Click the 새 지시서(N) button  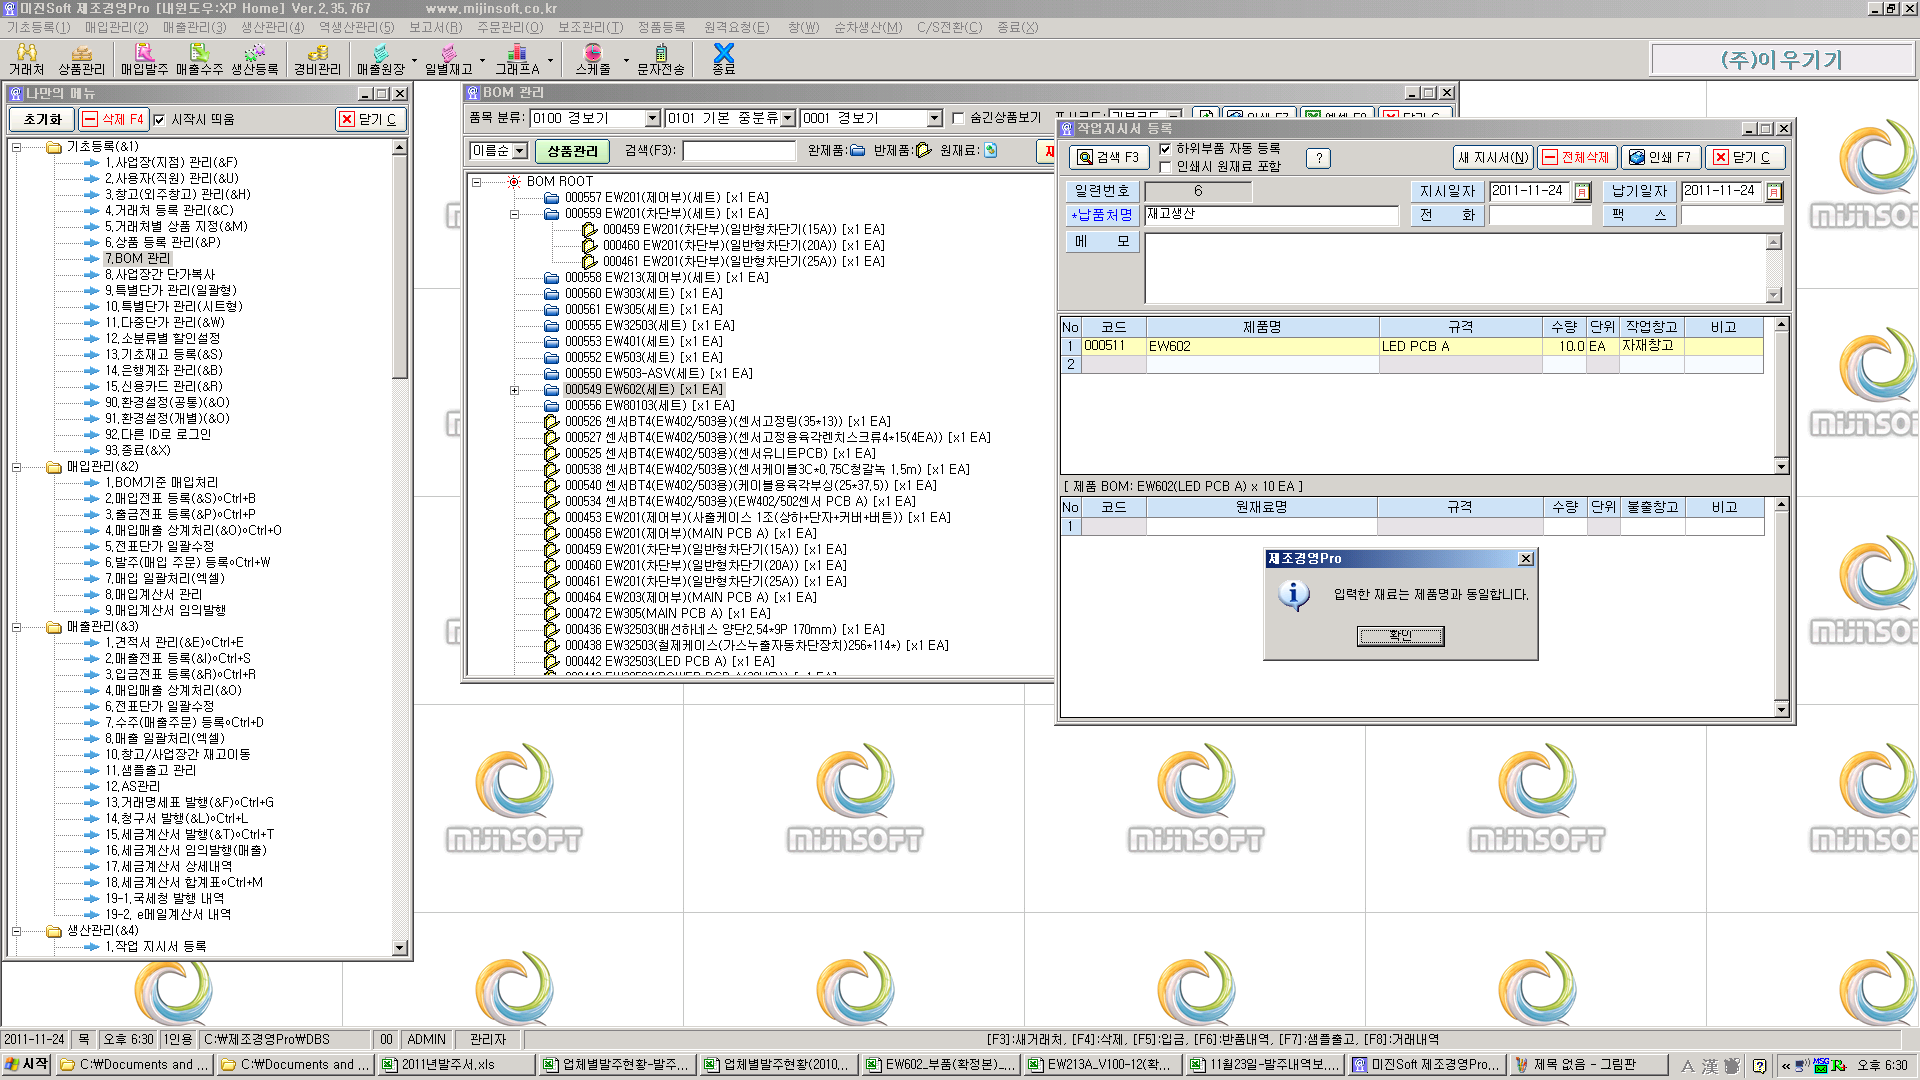[x=1492, y=157]
